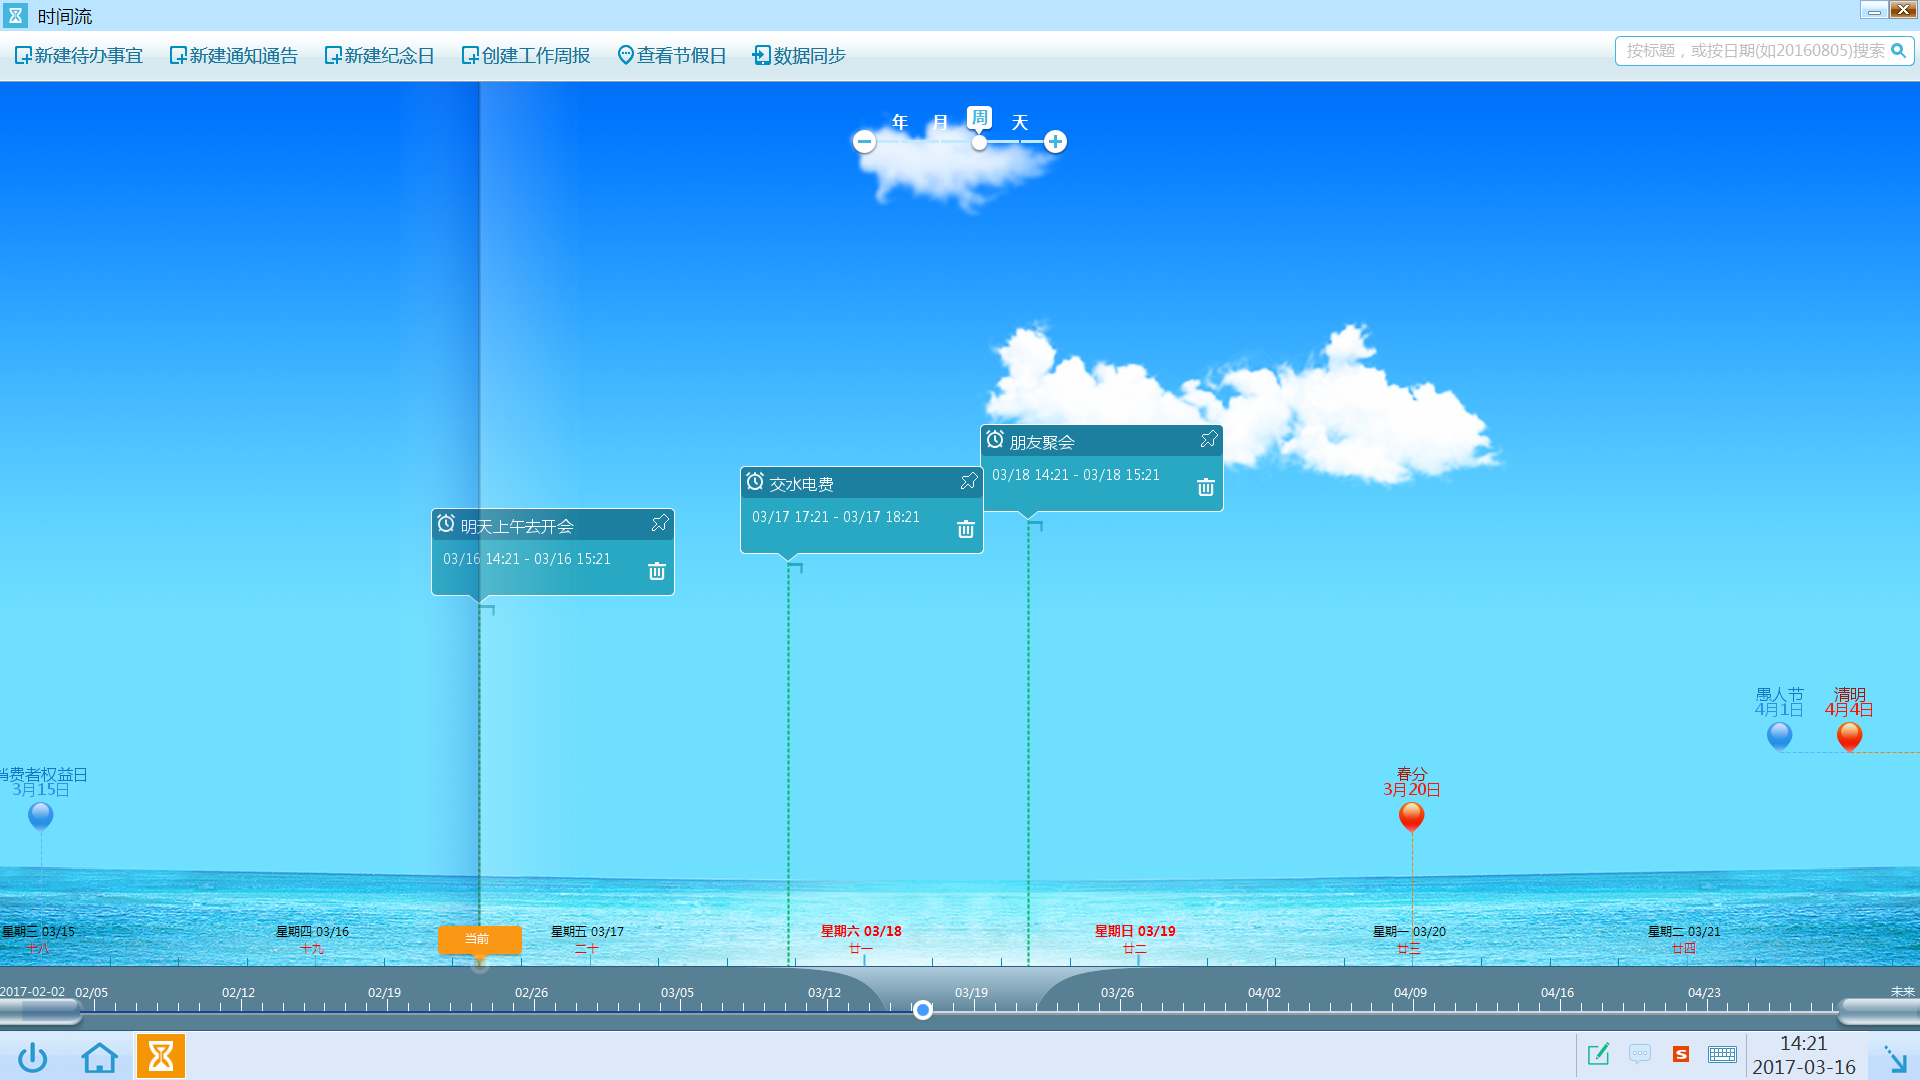Click the 春分 red holiday marker
The image size is (1920, 1080).
[x=1411, y=816]
